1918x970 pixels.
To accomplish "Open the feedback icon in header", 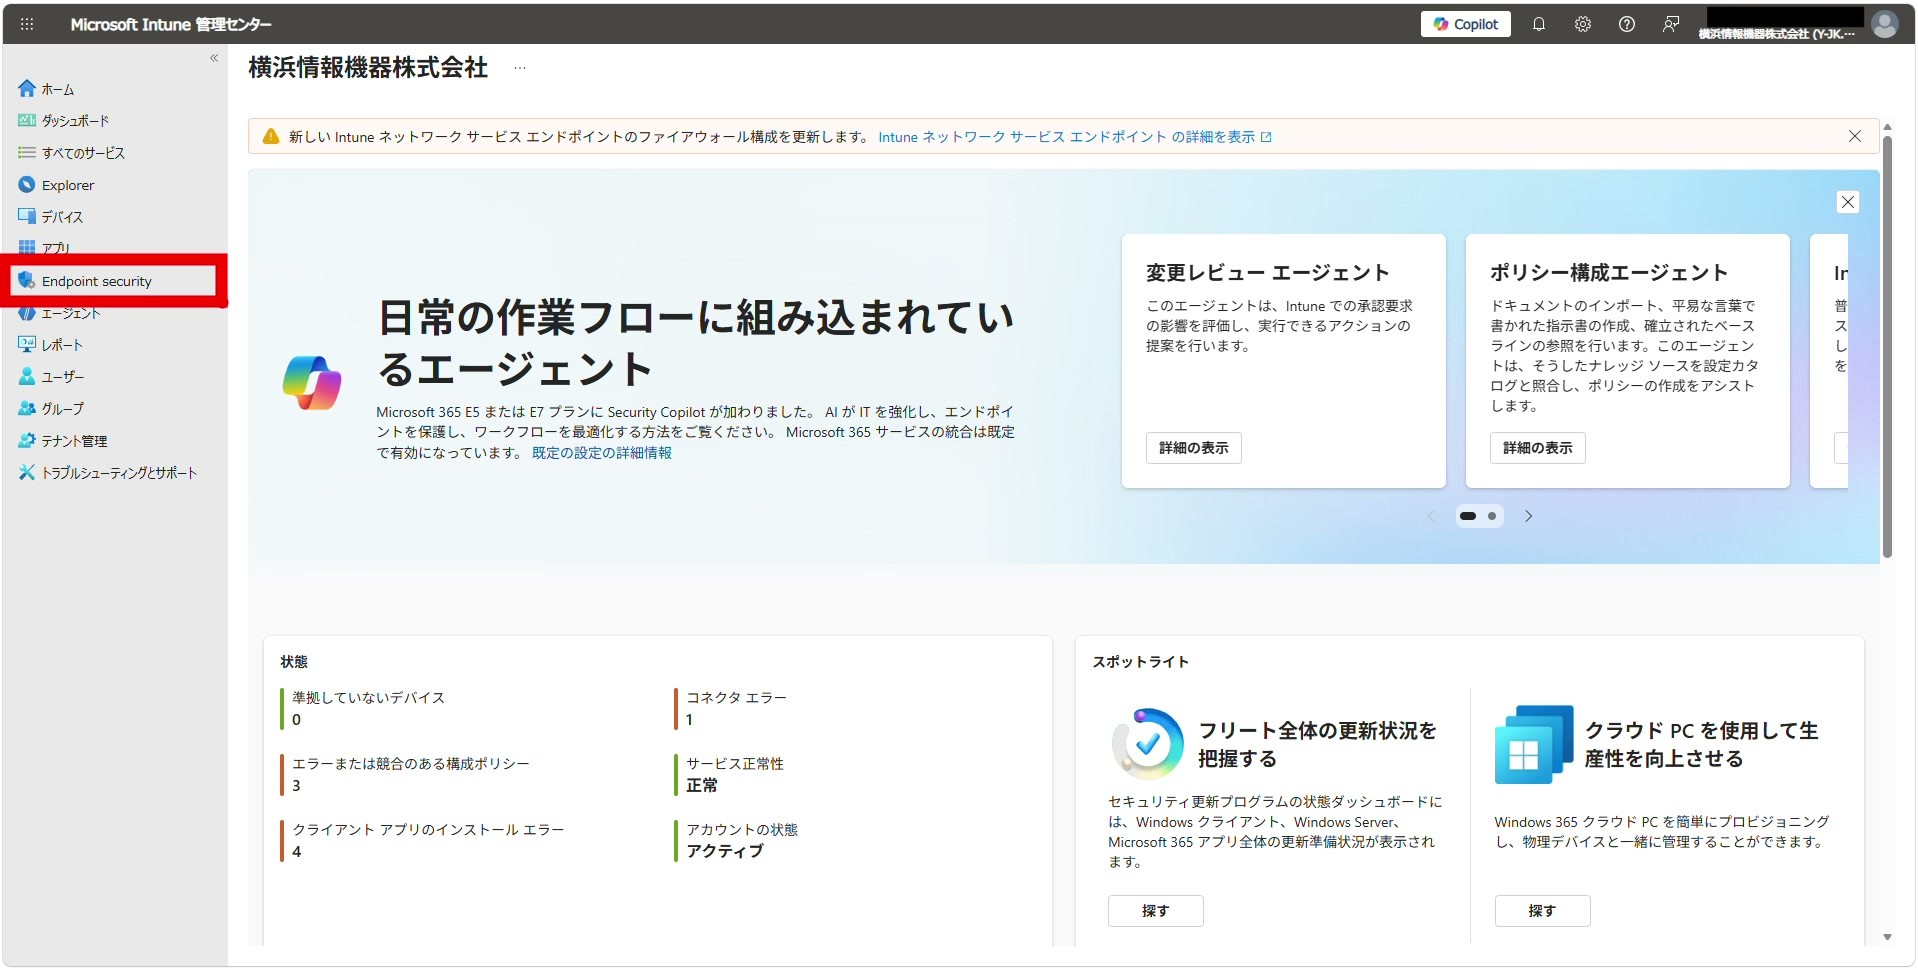I will [1671, 24].
